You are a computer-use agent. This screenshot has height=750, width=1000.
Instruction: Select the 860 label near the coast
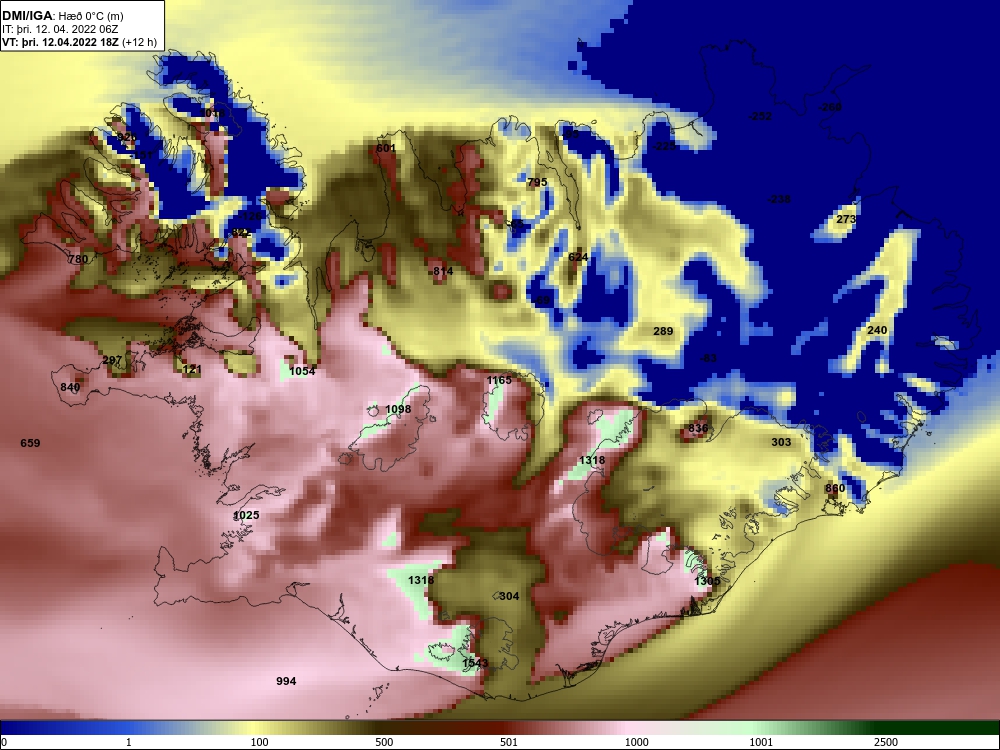[x=834, y=489]
